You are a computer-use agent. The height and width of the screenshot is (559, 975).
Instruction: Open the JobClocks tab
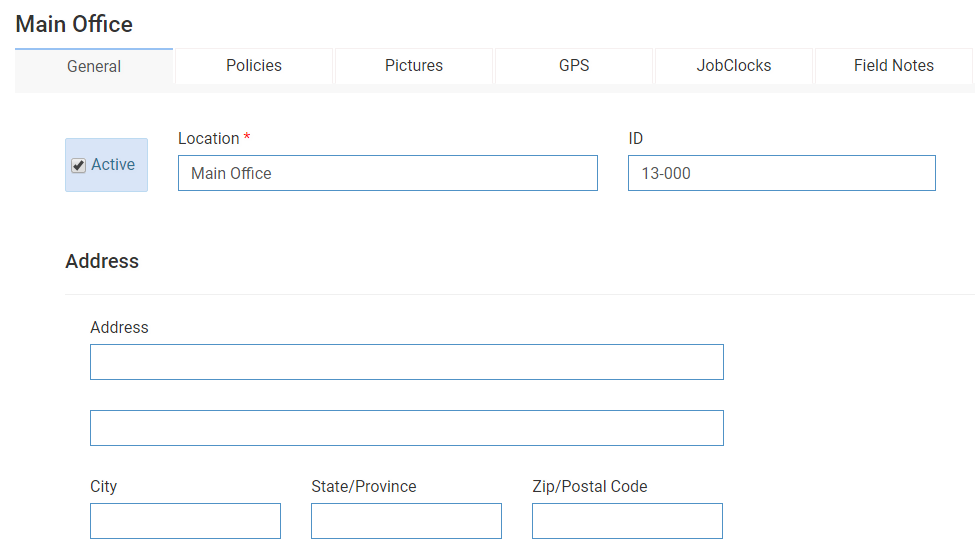tap(734, 66)
